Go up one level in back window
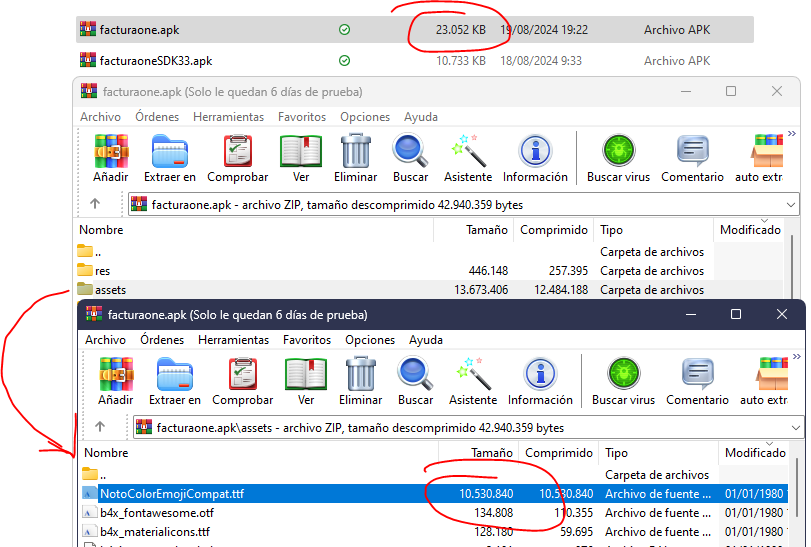Viewport: 811px width, 547px height. 95,204
